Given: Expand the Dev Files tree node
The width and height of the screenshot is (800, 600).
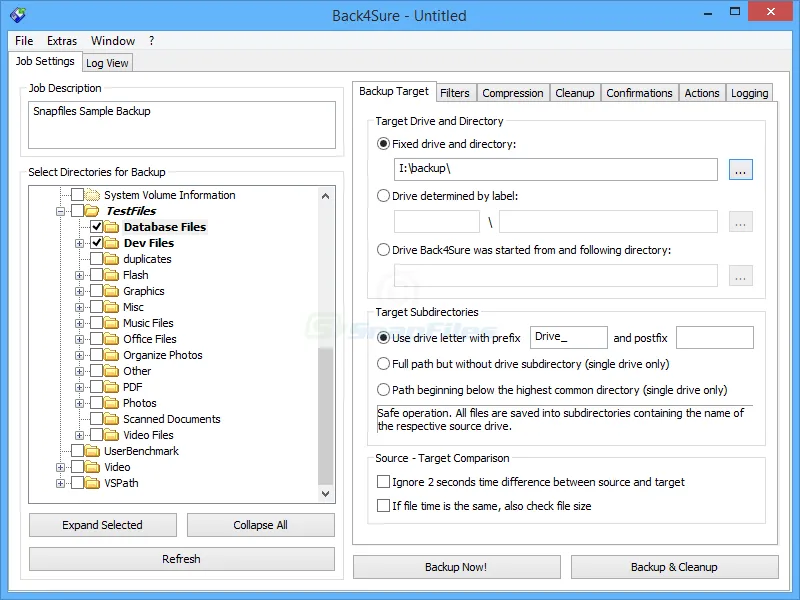Looking at the screenshot, I should coord(79,243).
